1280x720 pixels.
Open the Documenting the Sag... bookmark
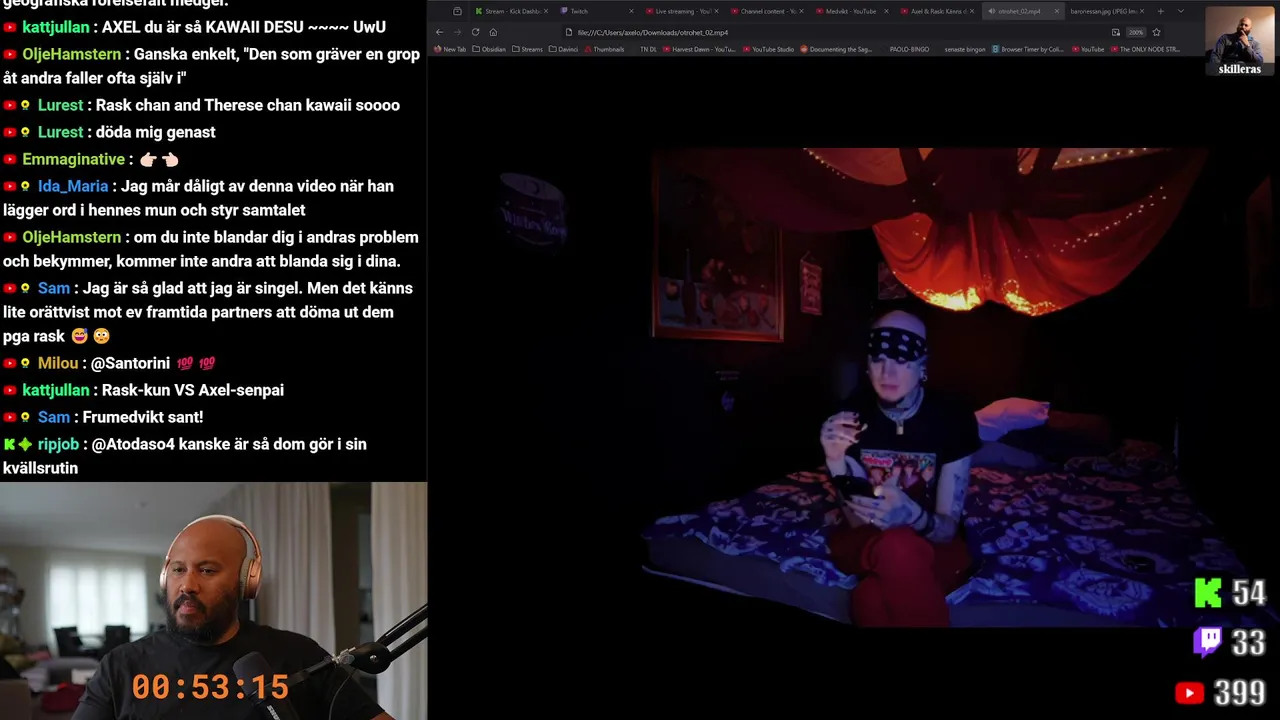coord(836,49)
